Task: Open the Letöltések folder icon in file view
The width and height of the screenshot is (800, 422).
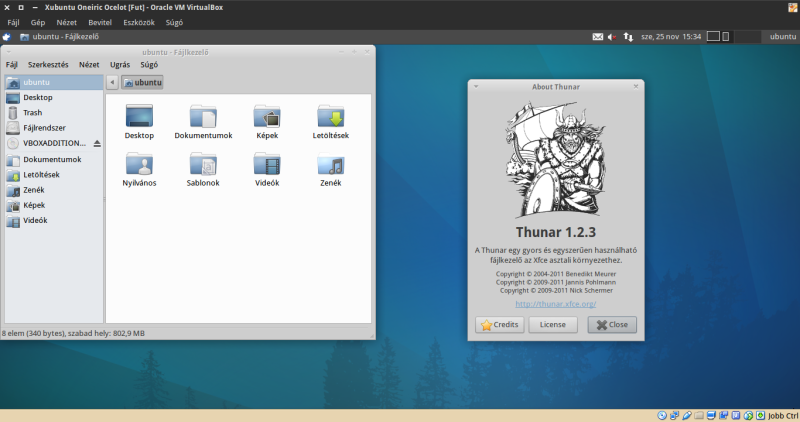Action: [x=331, y=116]
